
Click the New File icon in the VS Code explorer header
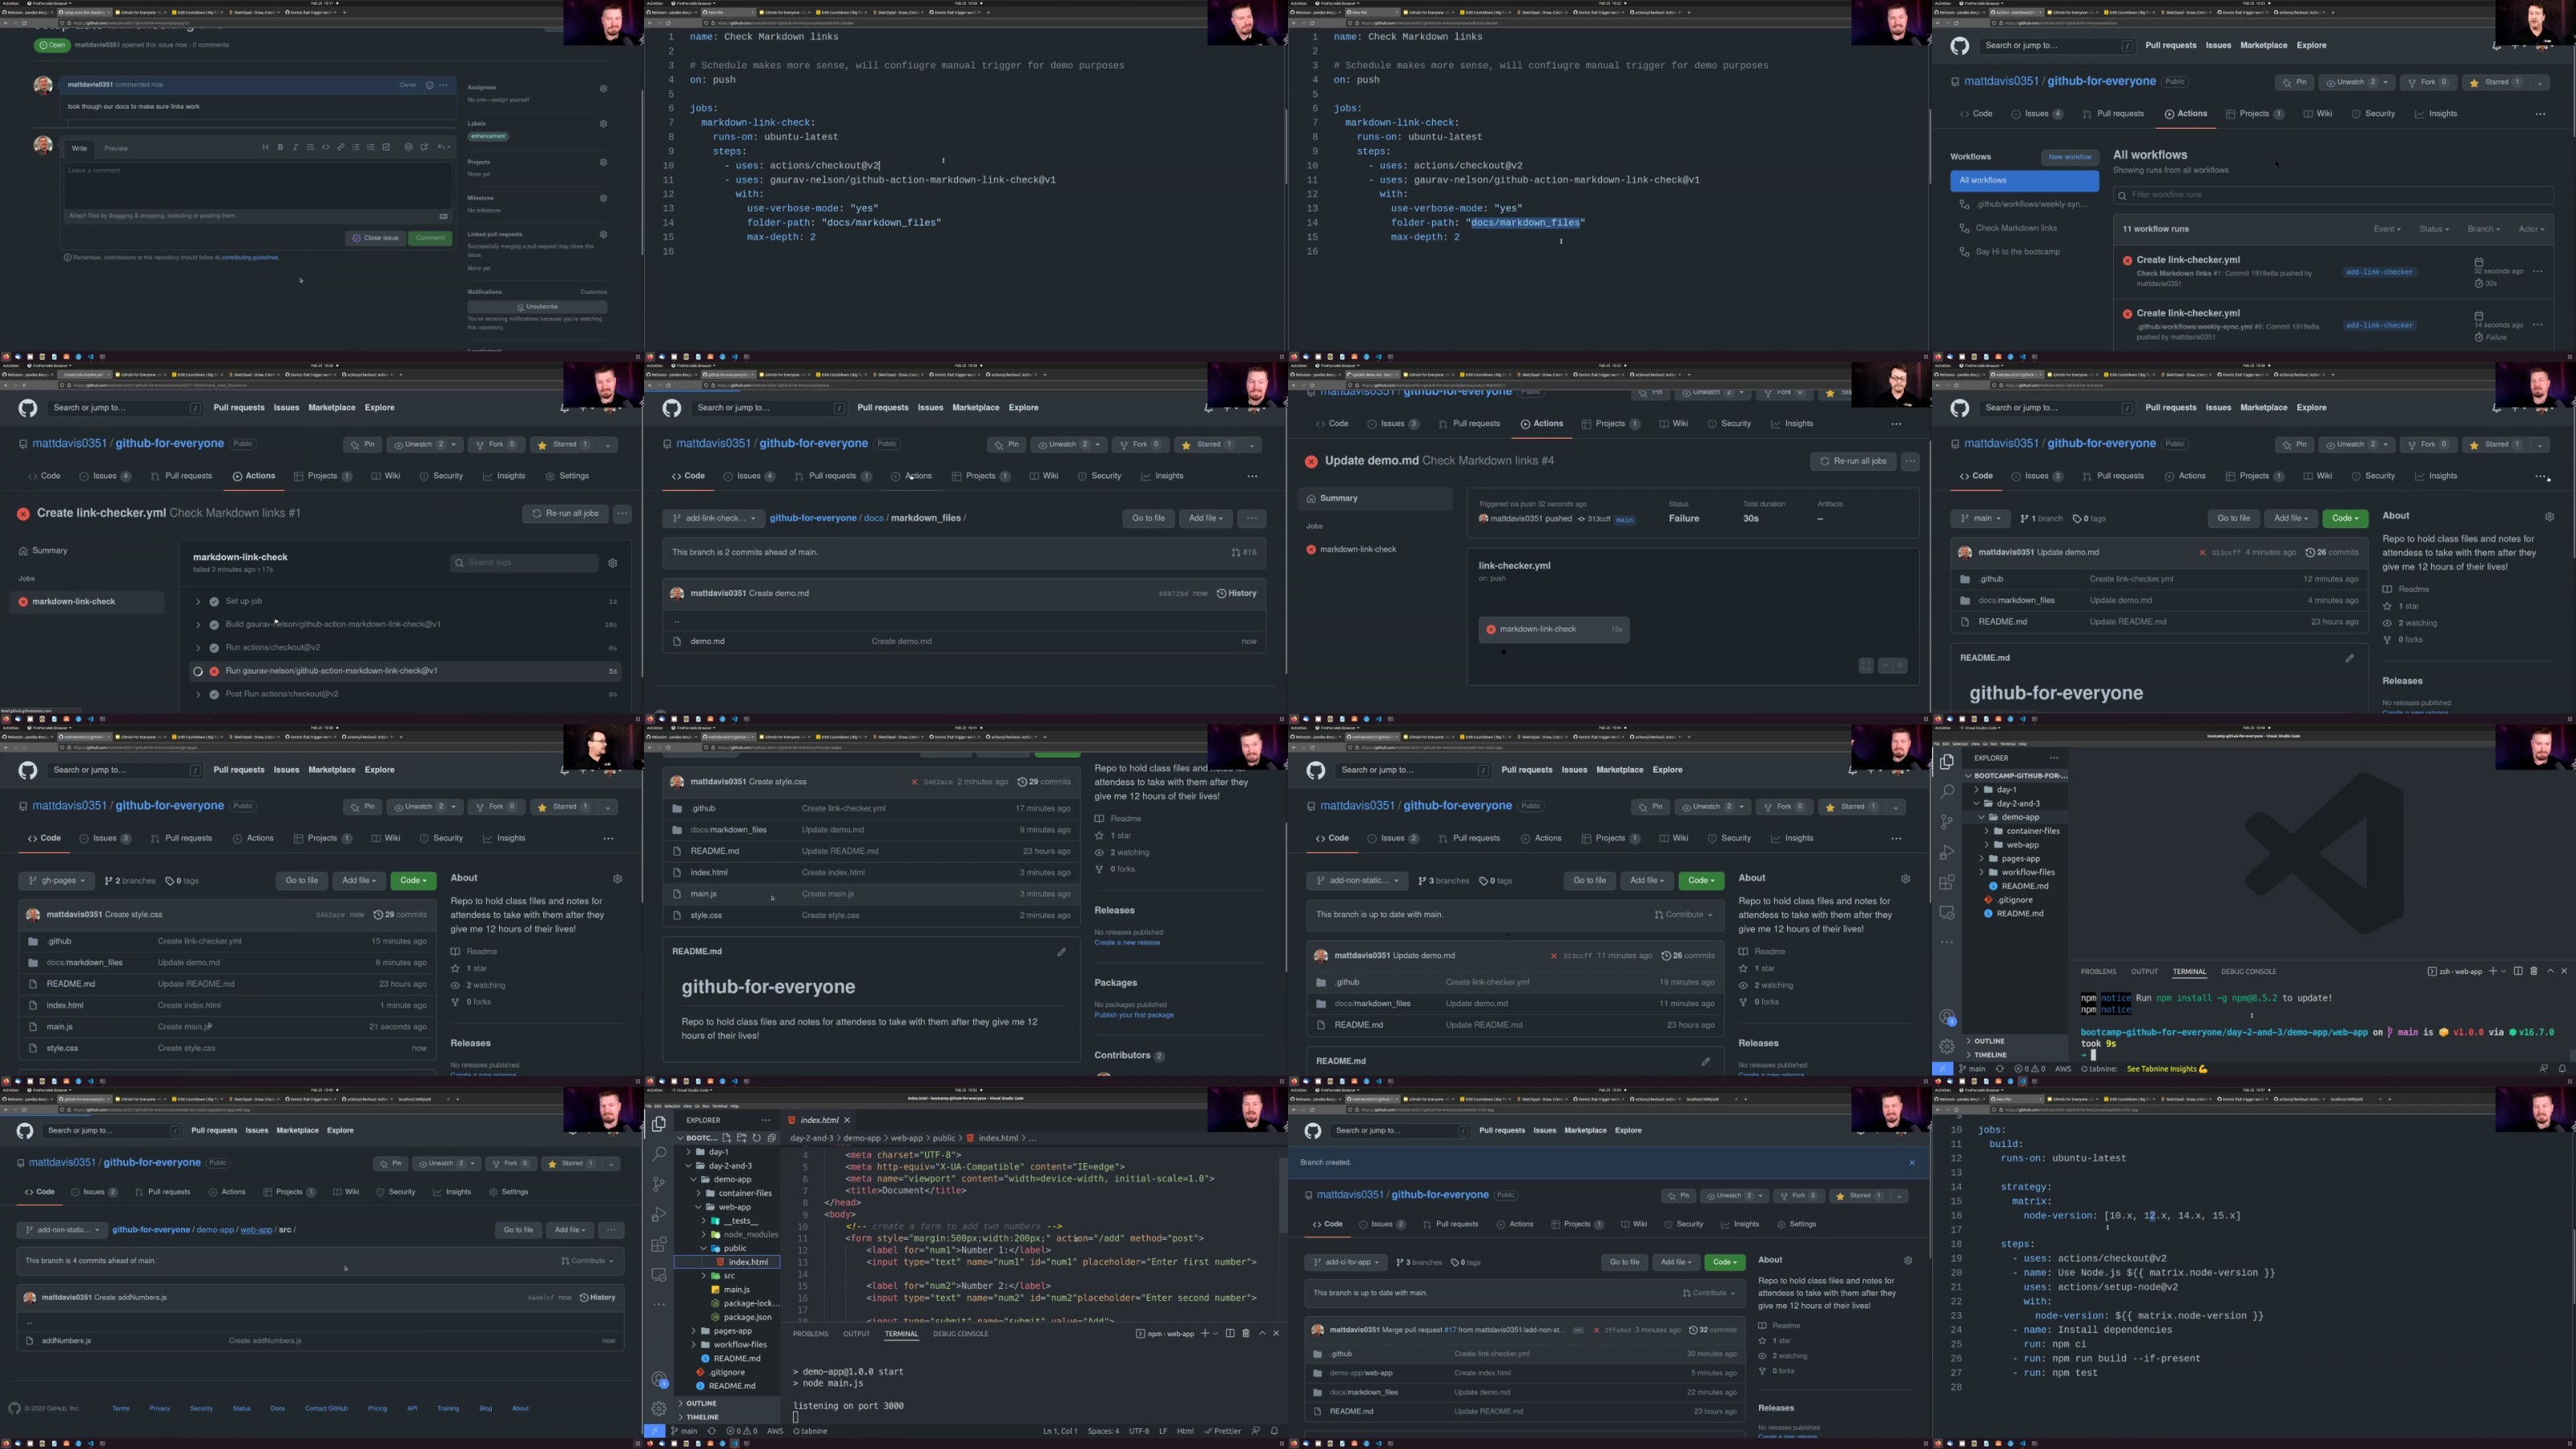coord(727,1138)
